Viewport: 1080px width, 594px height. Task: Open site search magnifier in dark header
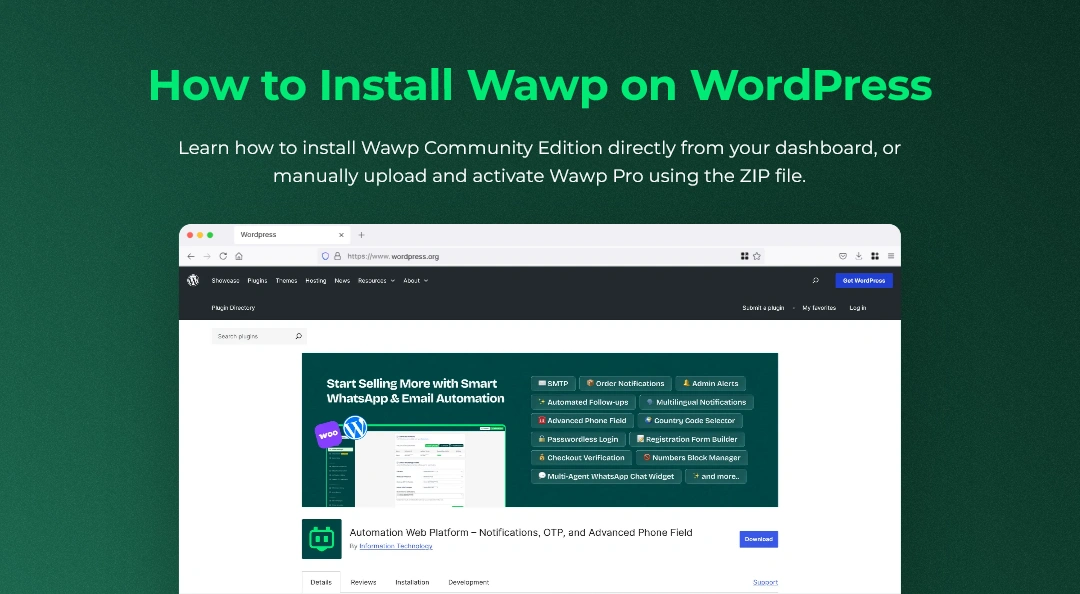pyautogui.click(x=816, y=280)
